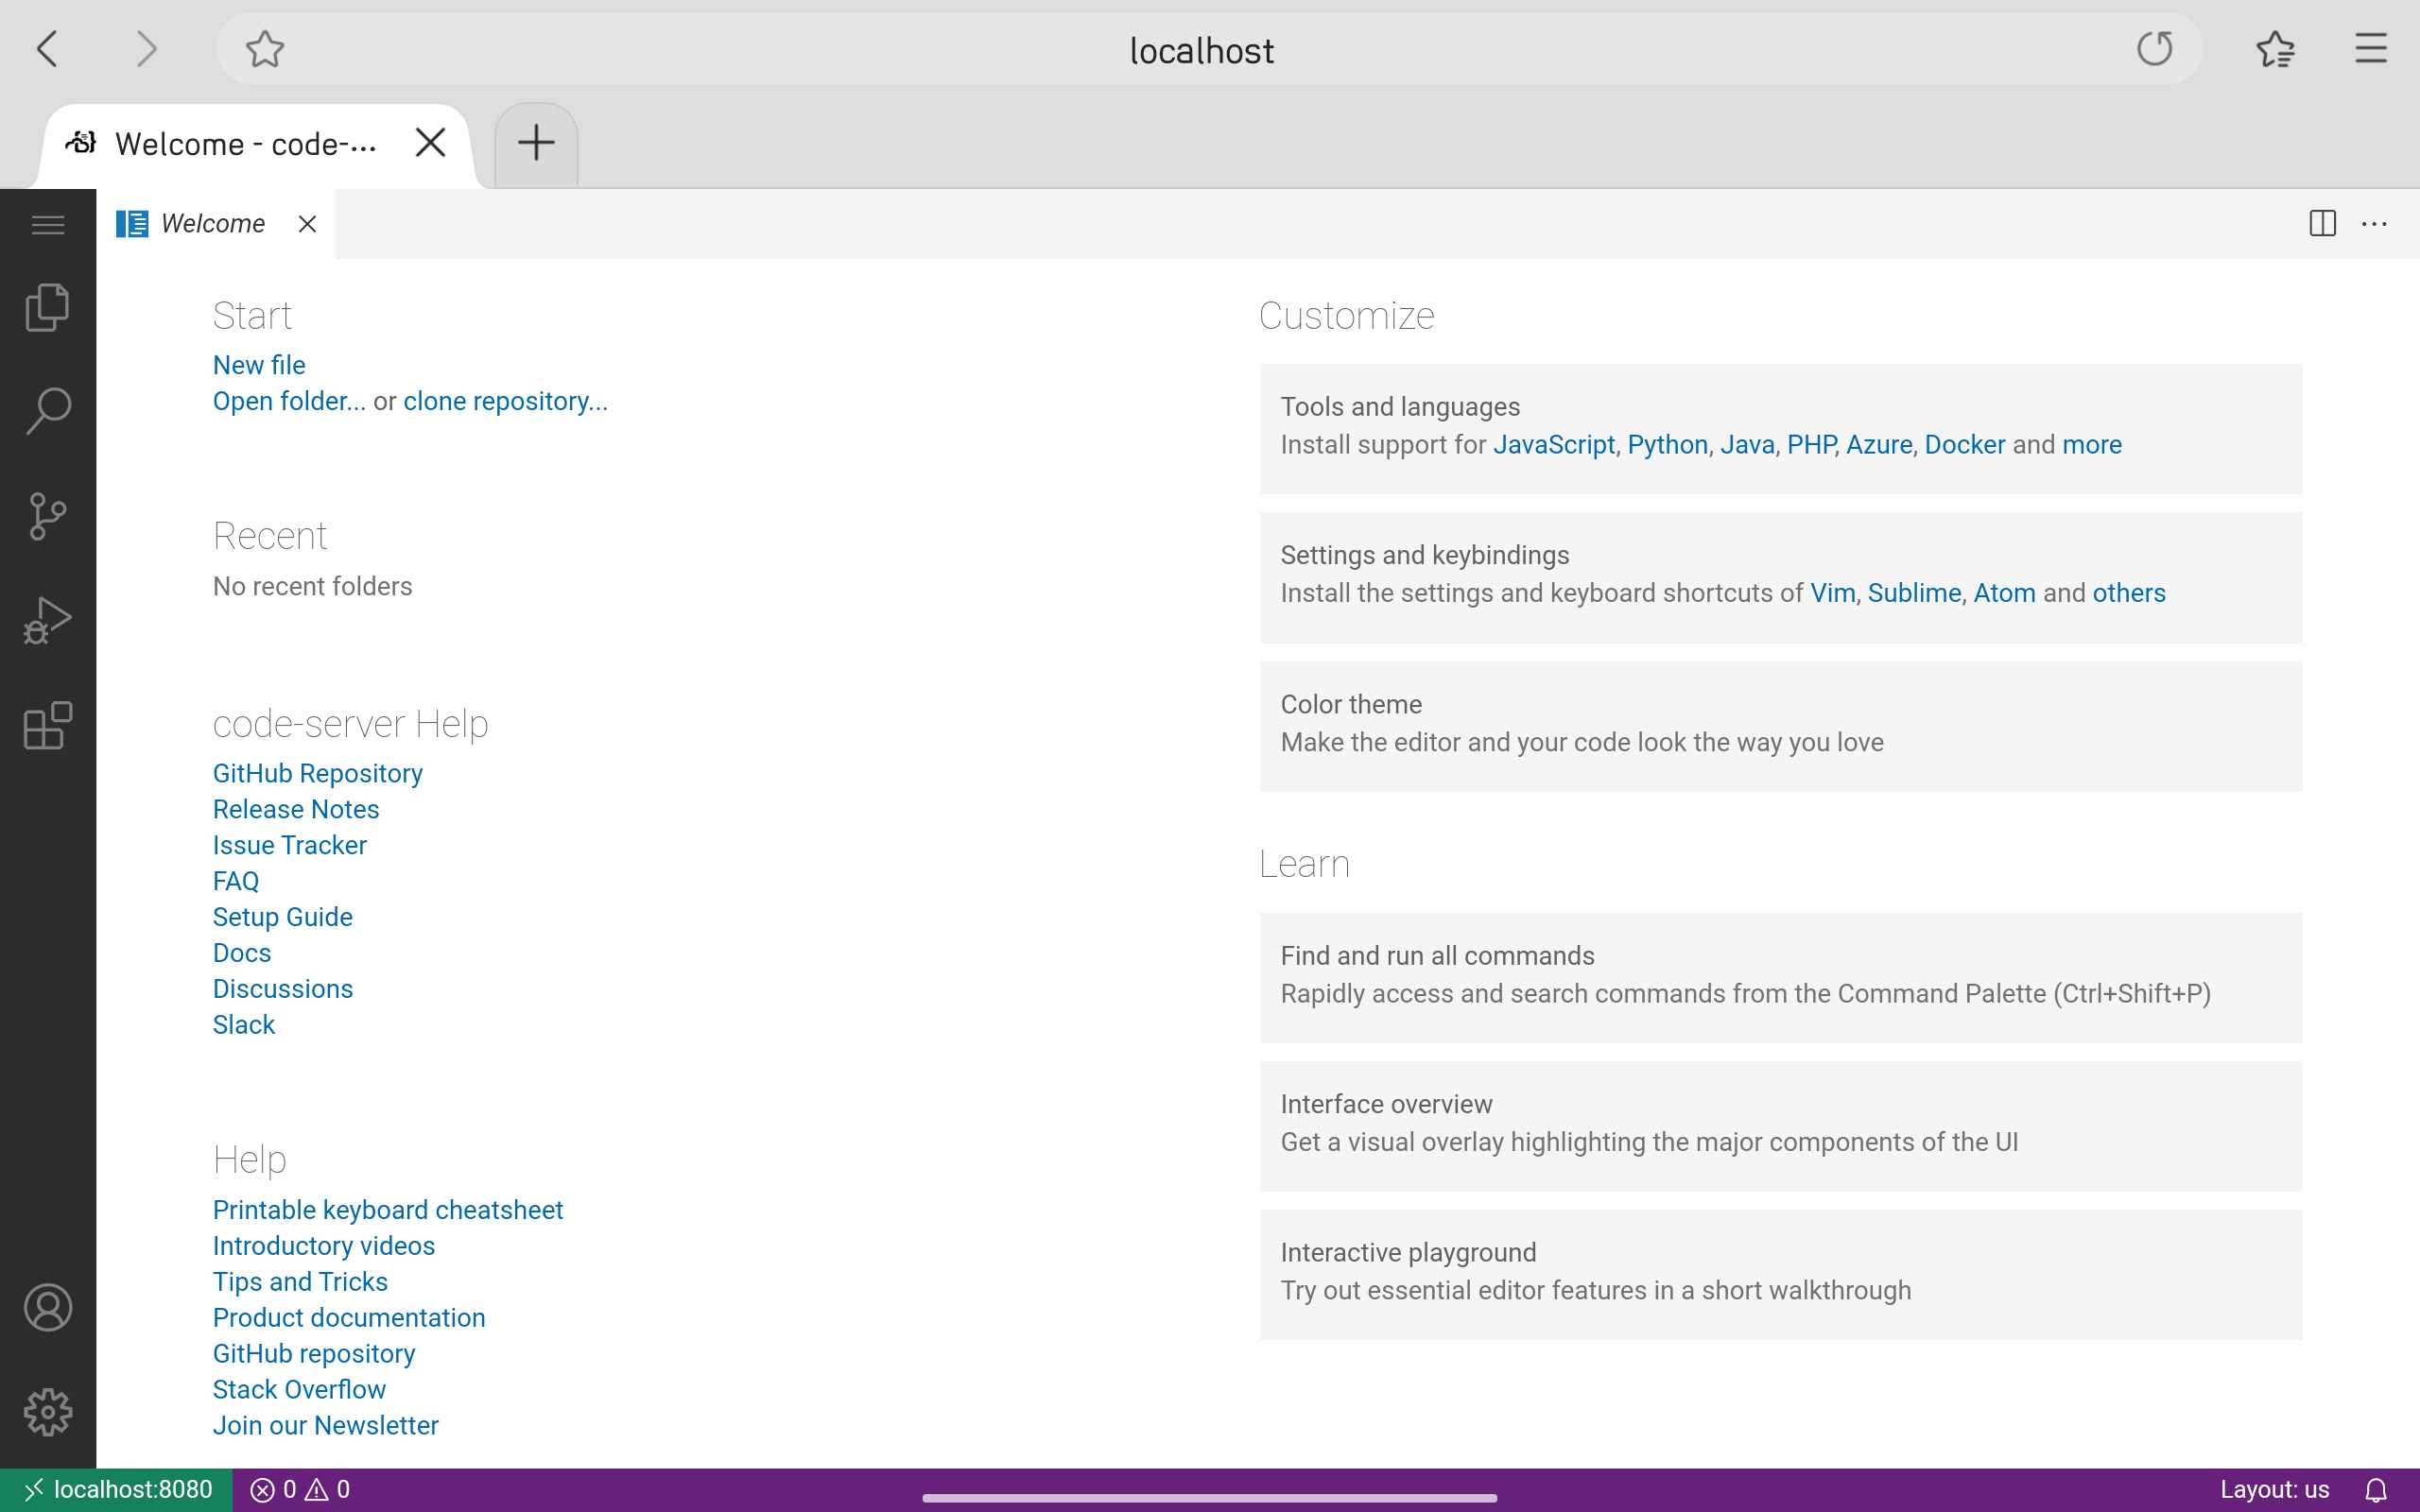The image size is (2420, 1512).
Task: Install Docker support link
Action: pos(1964,445)
